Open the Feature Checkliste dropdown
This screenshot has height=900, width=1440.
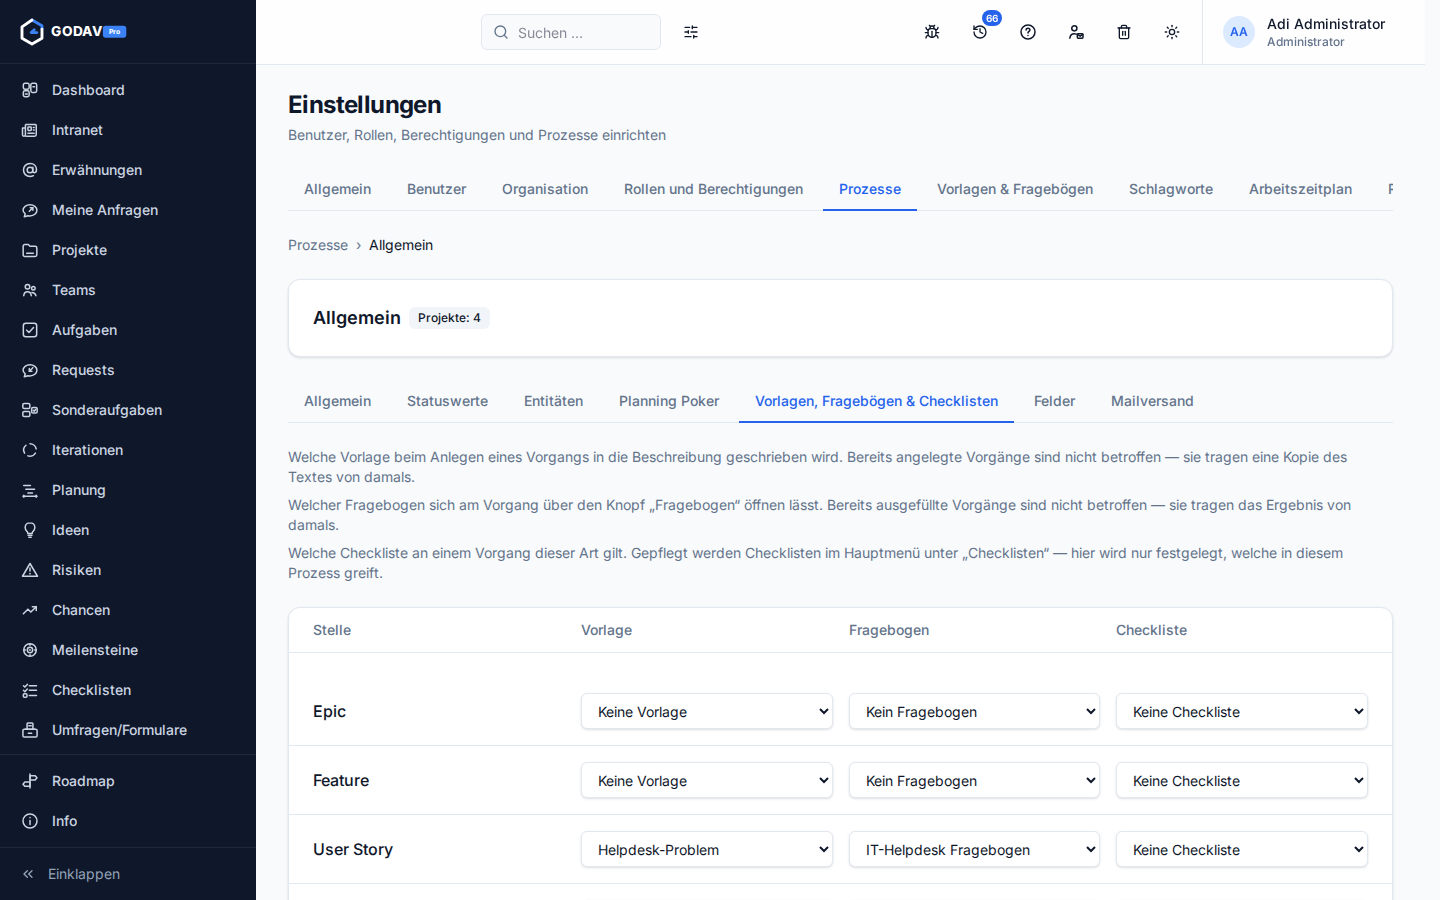coord(1242,781)
